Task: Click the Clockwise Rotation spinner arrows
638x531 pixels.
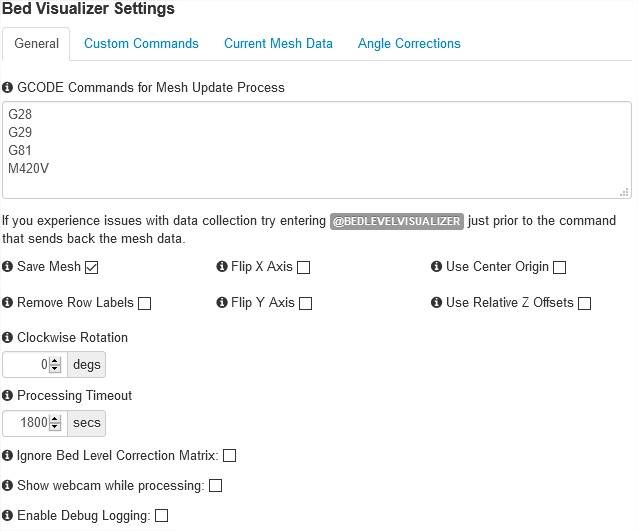Action: [x=56, y=365]
